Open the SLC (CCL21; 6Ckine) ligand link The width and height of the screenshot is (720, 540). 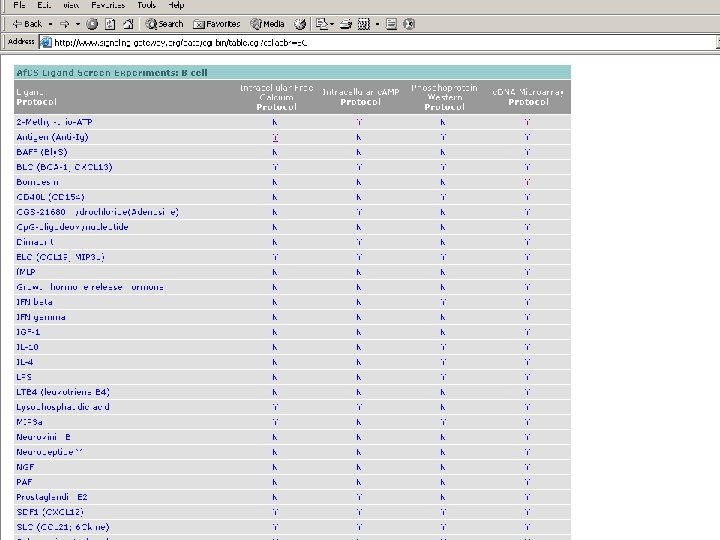coord(63,527)
